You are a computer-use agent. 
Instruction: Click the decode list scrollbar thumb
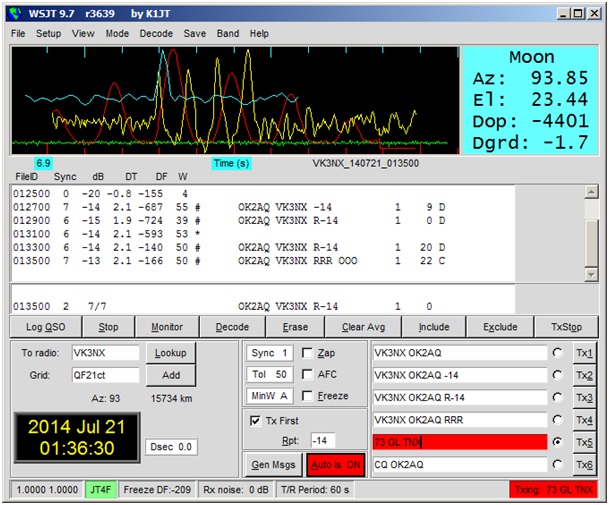591,243
